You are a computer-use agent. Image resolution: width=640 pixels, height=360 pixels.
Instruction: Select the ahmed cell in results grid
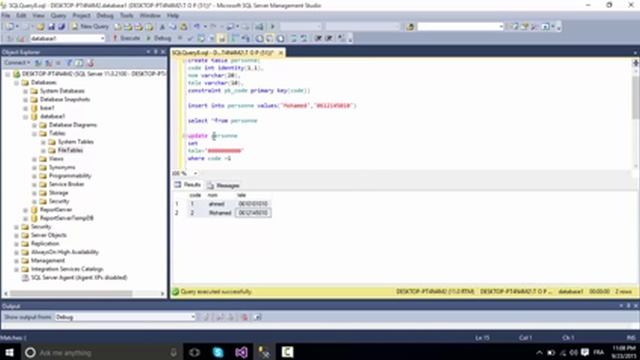coord(217,204)
